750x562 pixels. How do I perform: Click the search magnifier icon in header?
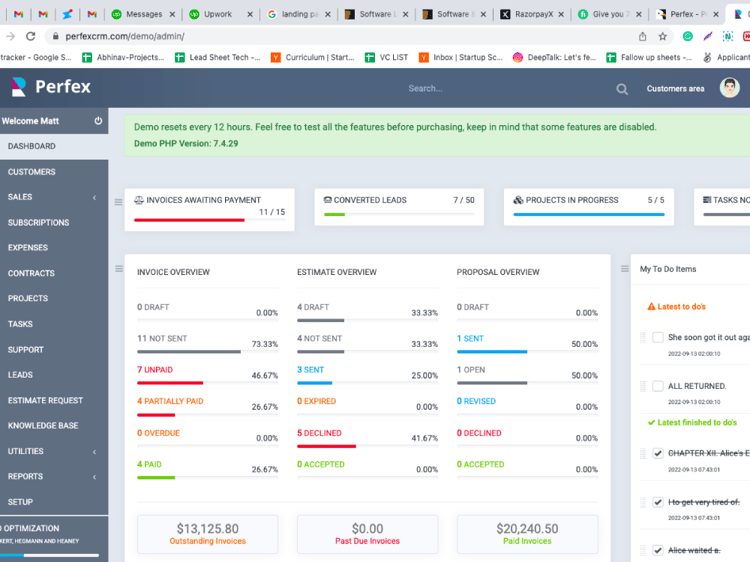pyautogui.click(x=622, y=89)
